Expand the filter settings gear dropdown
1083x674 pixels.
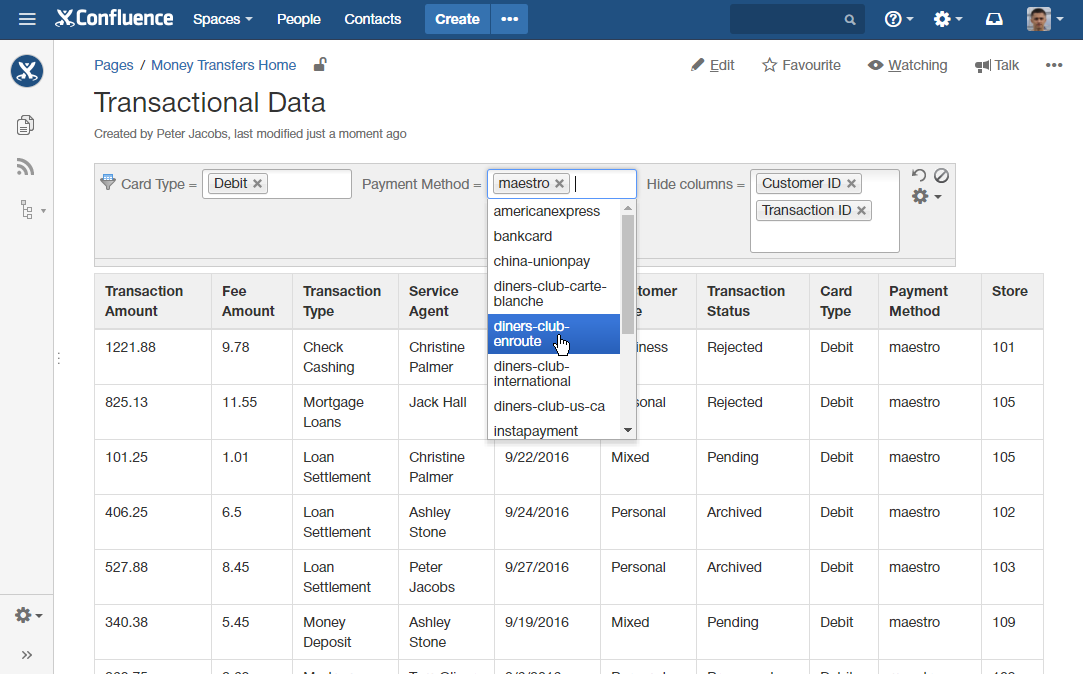[926, 197]
